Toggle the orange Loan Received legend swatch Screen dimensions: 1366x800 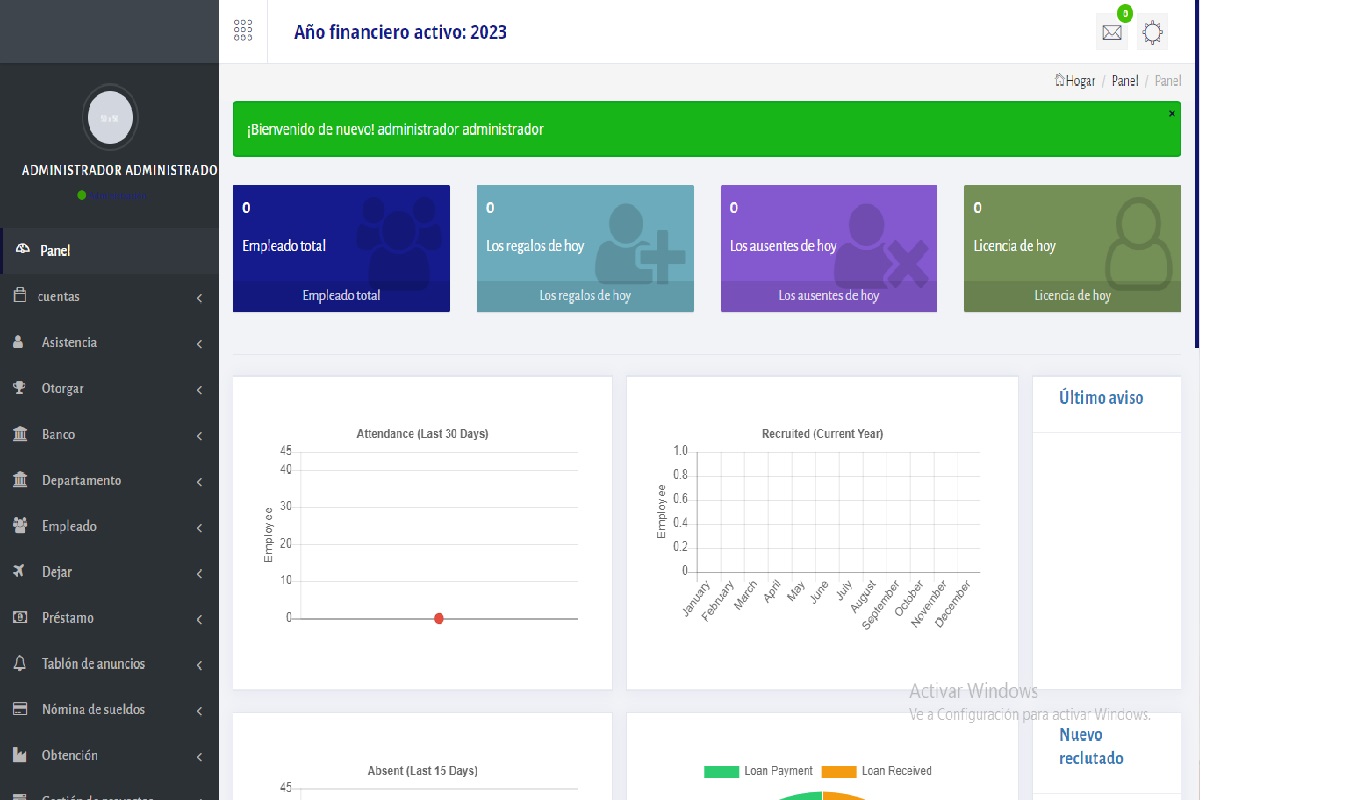pyautogui.click(x=839, y=771)
